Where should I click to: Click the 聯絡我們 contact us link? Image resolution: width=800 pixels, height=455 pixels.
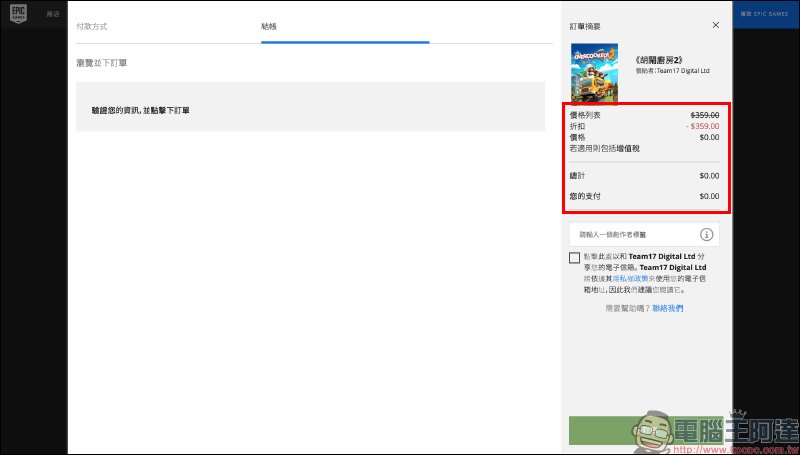pos(668,309)
